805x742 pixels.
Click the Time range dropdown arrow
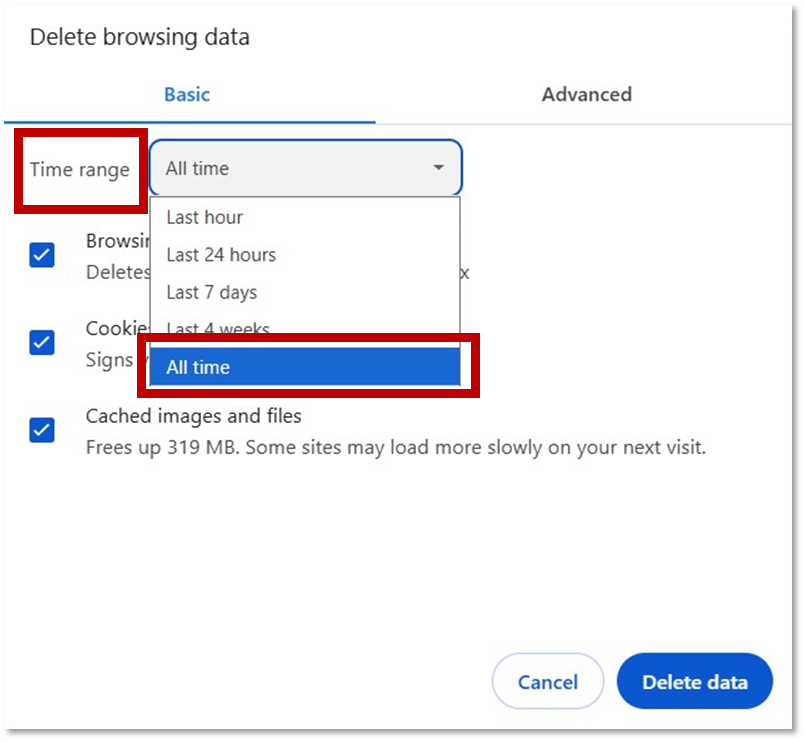(x=438, y=168)
